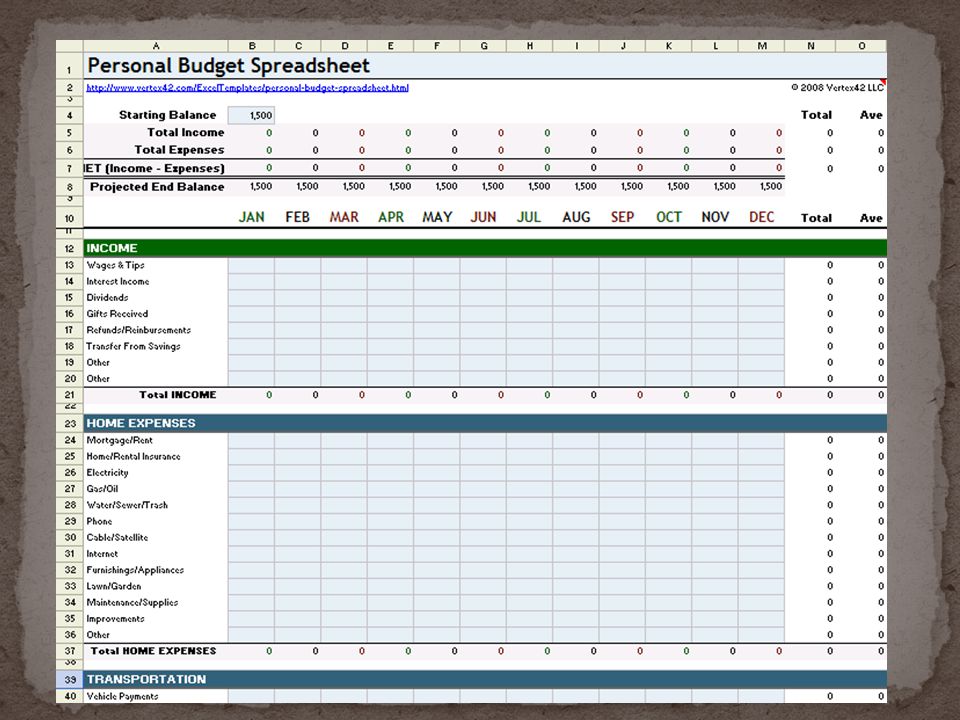
Task: Select the Dividends row label
Action: click(x=107, y=298)
